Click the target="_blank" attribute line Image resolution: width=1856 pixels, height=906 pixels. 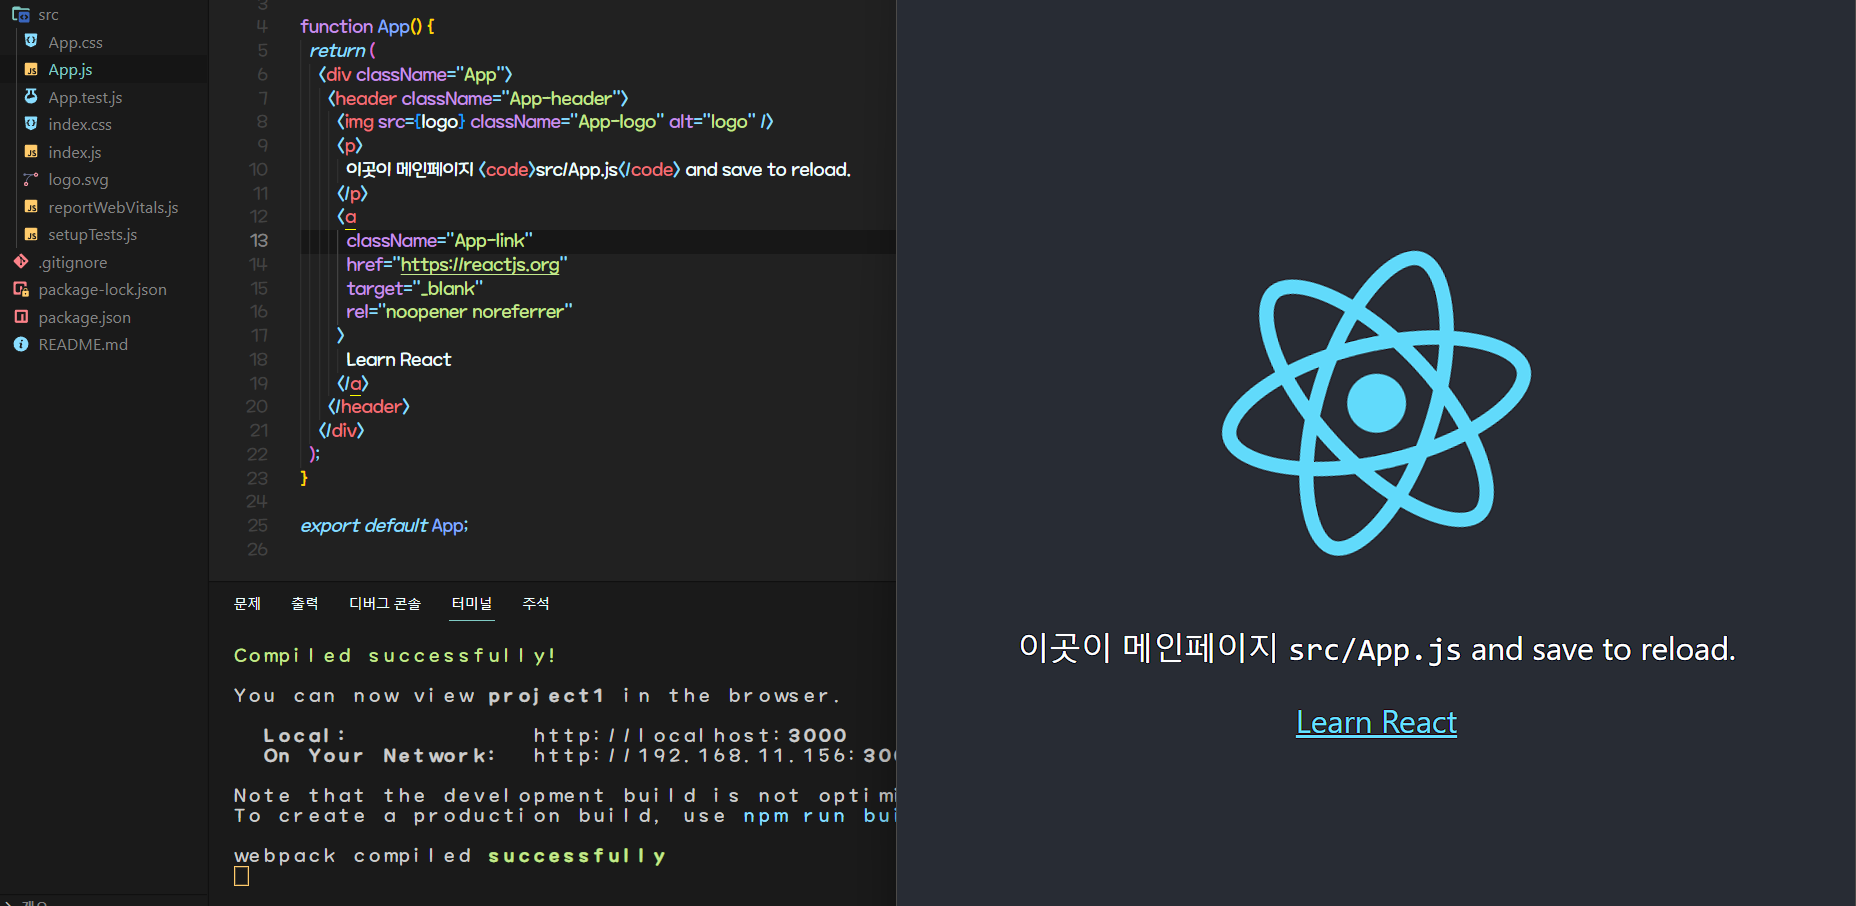pyautogui.click(x=414, y=288)
